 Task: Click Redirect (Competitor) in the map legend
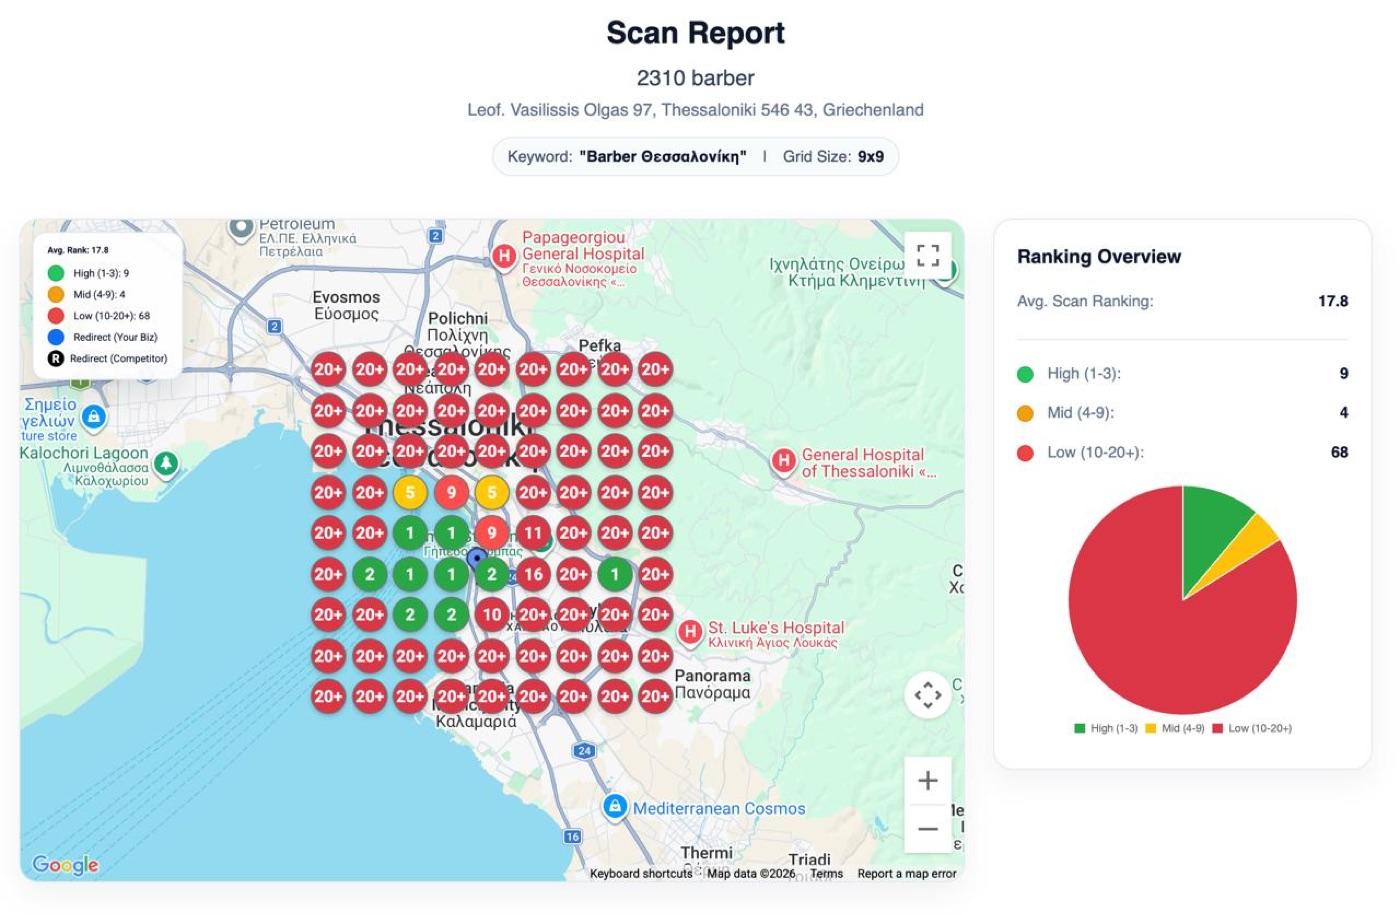[x=108, y=358]
